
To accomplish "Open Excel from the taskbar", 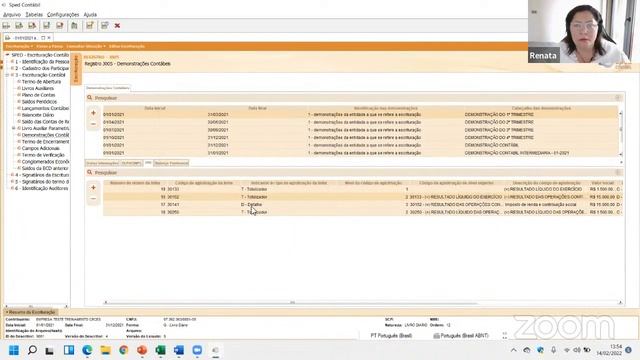I will pos(160,350).
